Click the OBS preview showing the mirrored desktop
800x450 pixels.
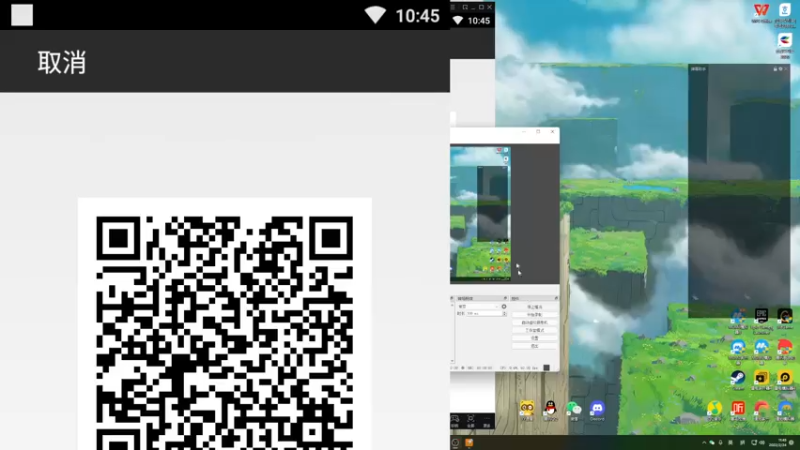pyautogui.click(x=480, y=213)
